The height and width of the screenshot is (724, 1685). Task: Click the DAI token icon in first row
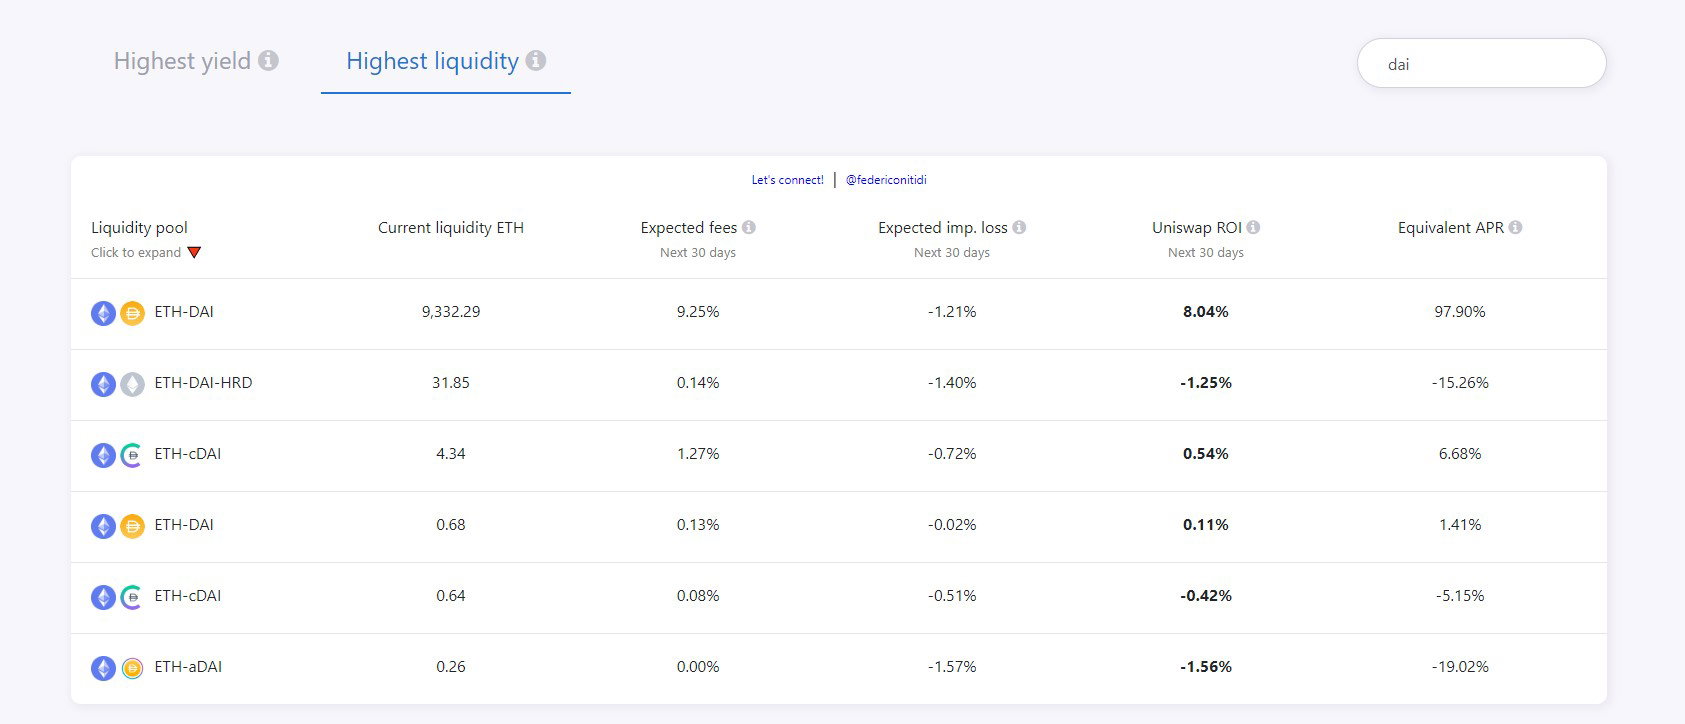pos(132,313)
